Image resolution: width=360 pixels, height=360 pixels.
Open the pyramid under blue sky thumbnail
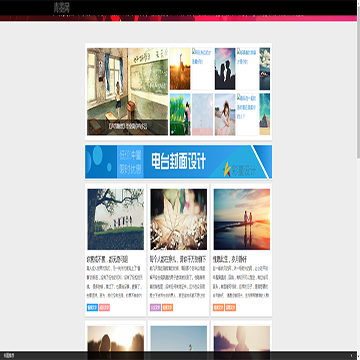[265, 114]
